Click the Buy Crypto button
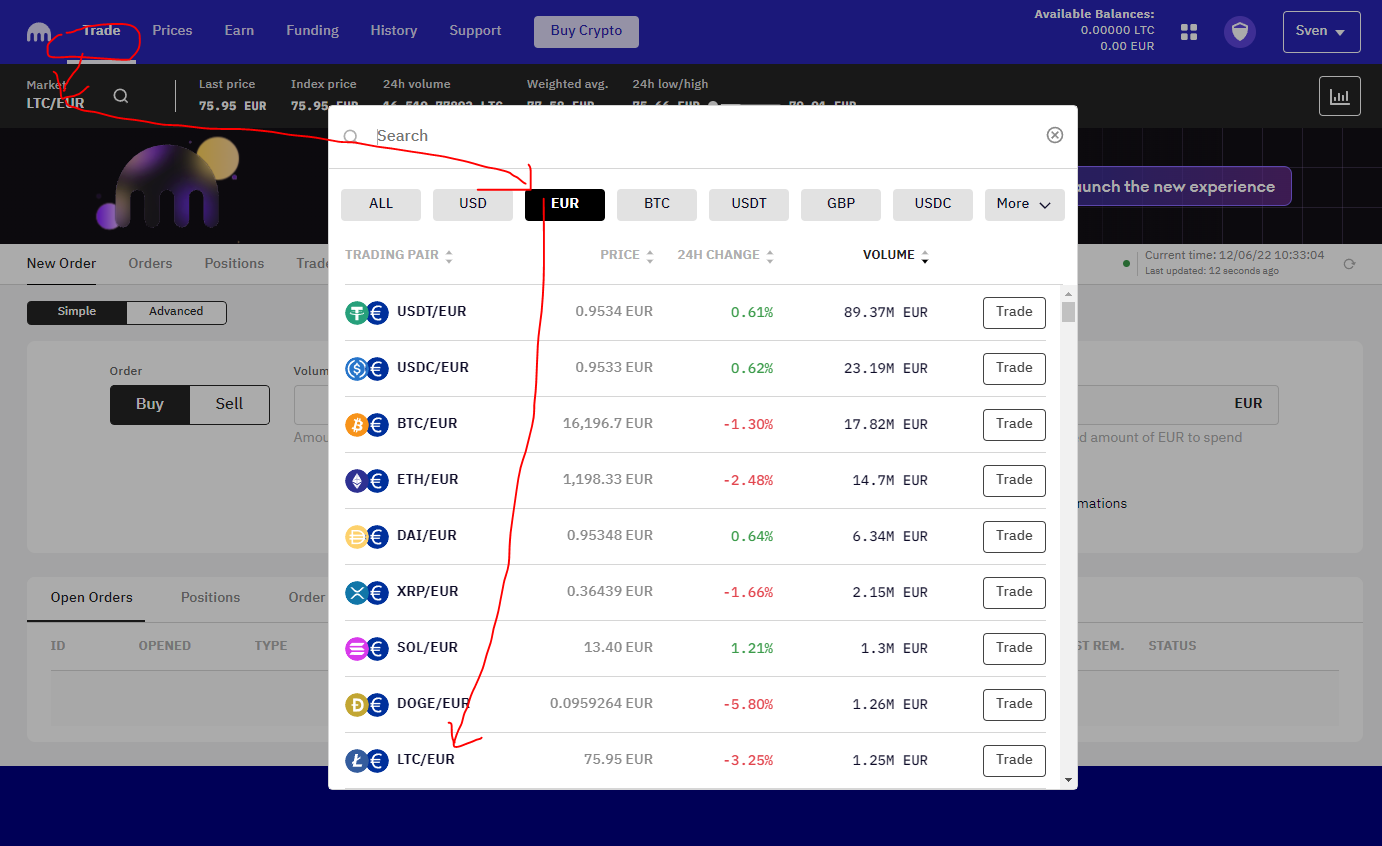The width and height of the screenshot is (1382, 846). [586, 31]
